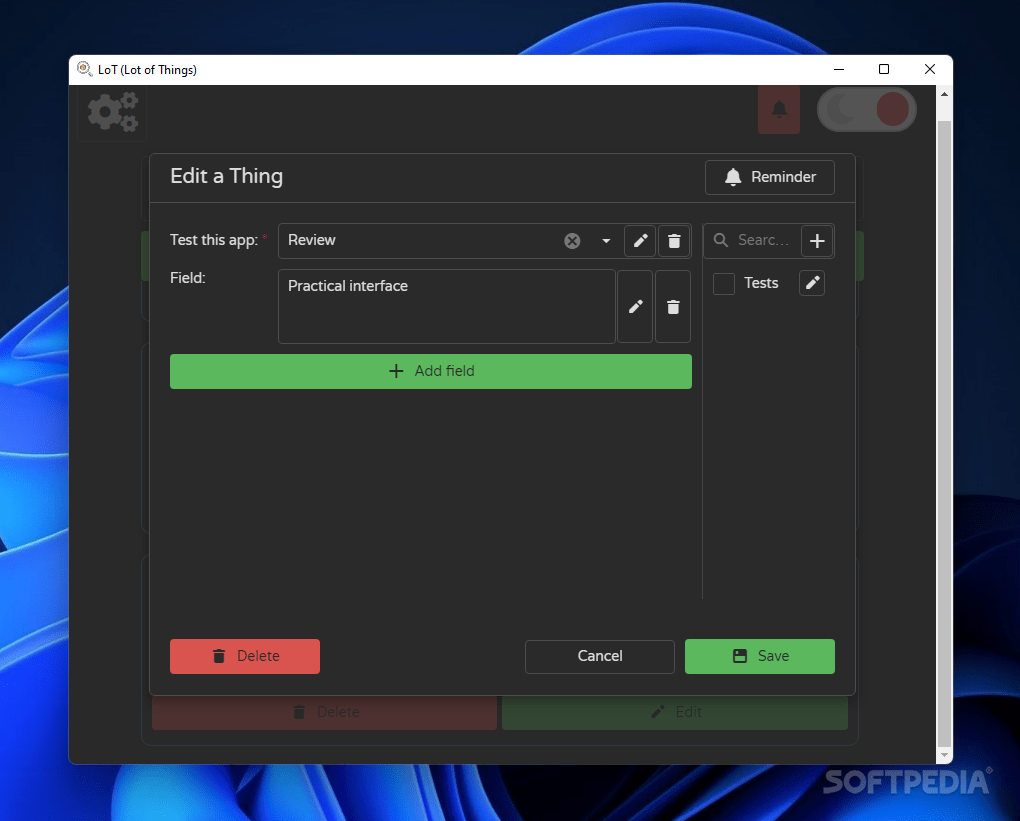1020x821 pixels.
Task: Save the edited thing
Action: click(760, 656)
